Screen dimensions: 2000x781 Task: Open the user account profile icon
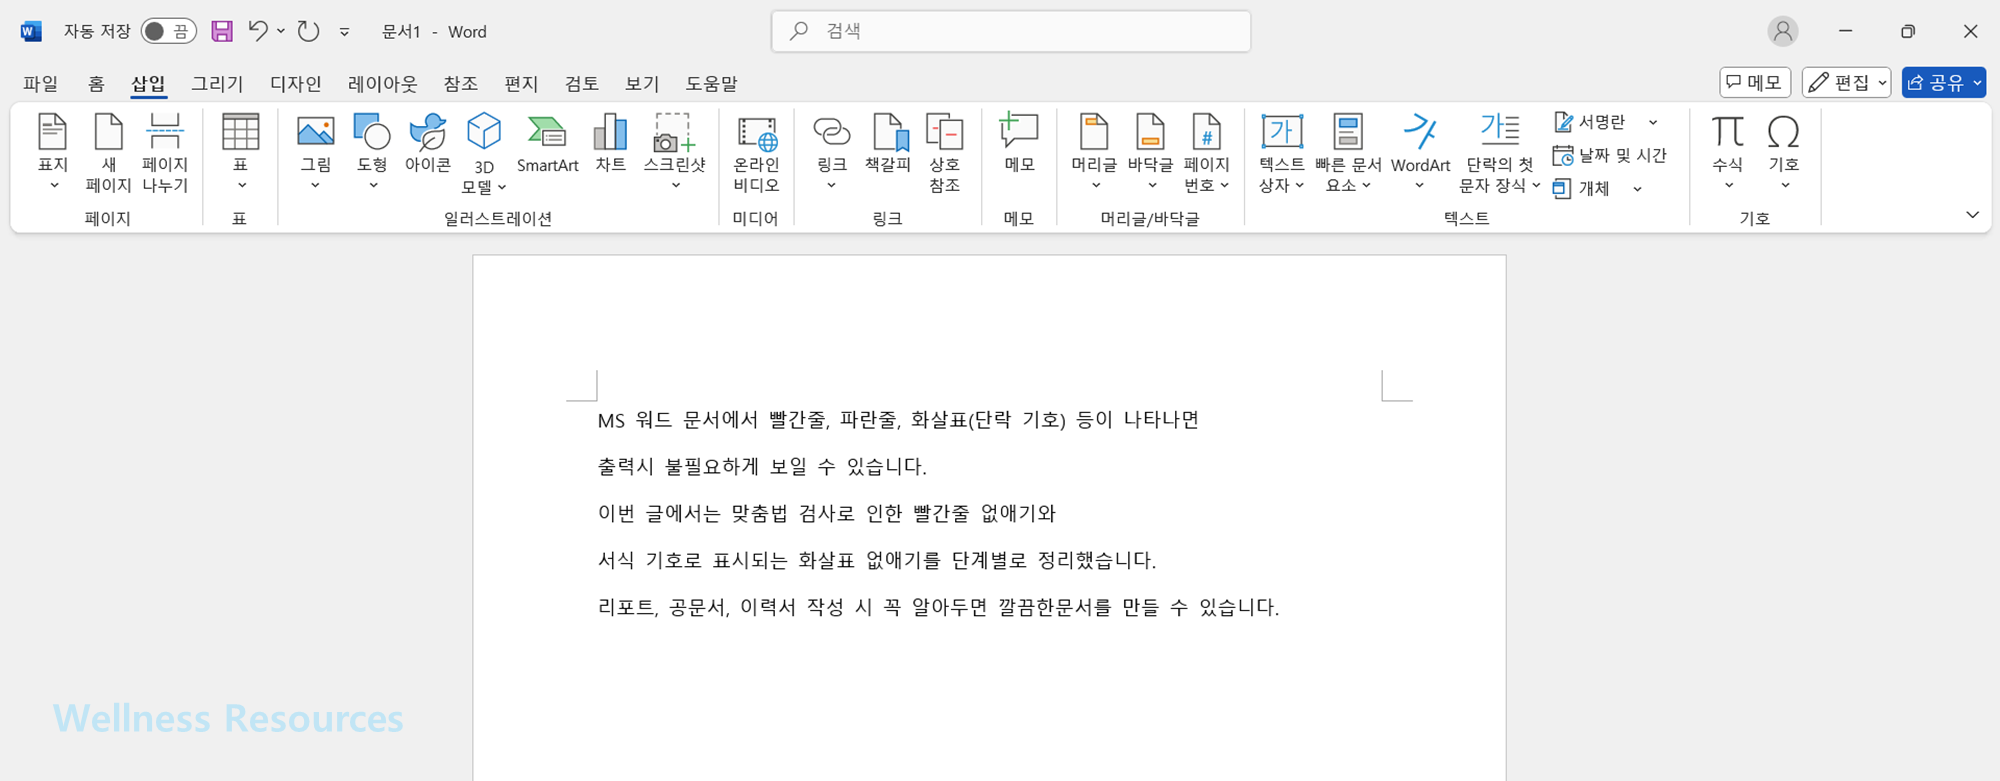tap(1782, 31)
